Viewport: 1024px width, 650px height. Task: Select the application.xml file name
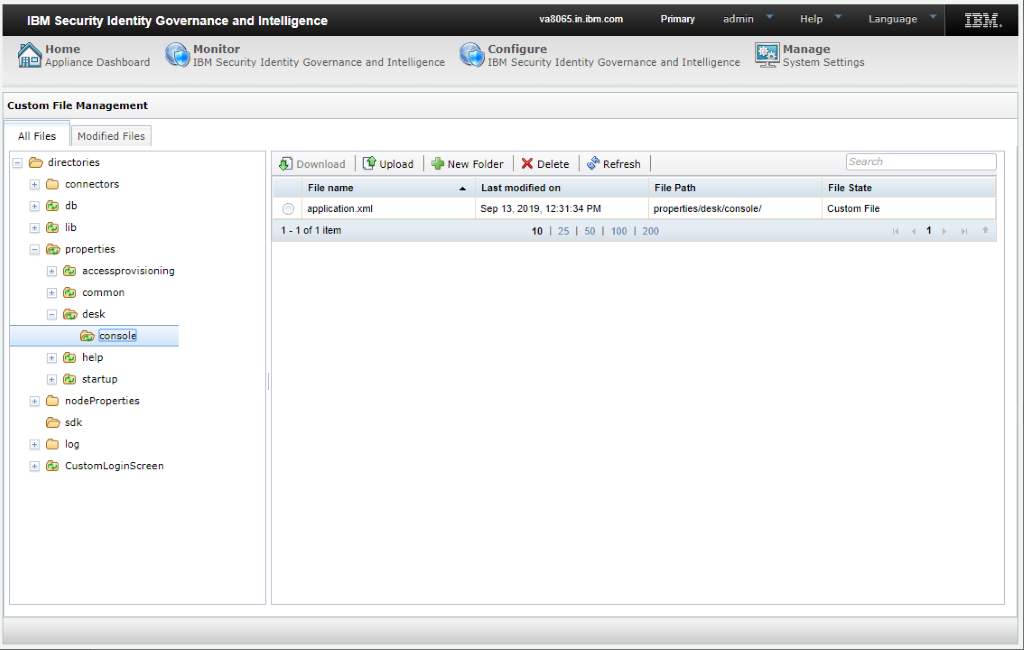click(340, 209)
